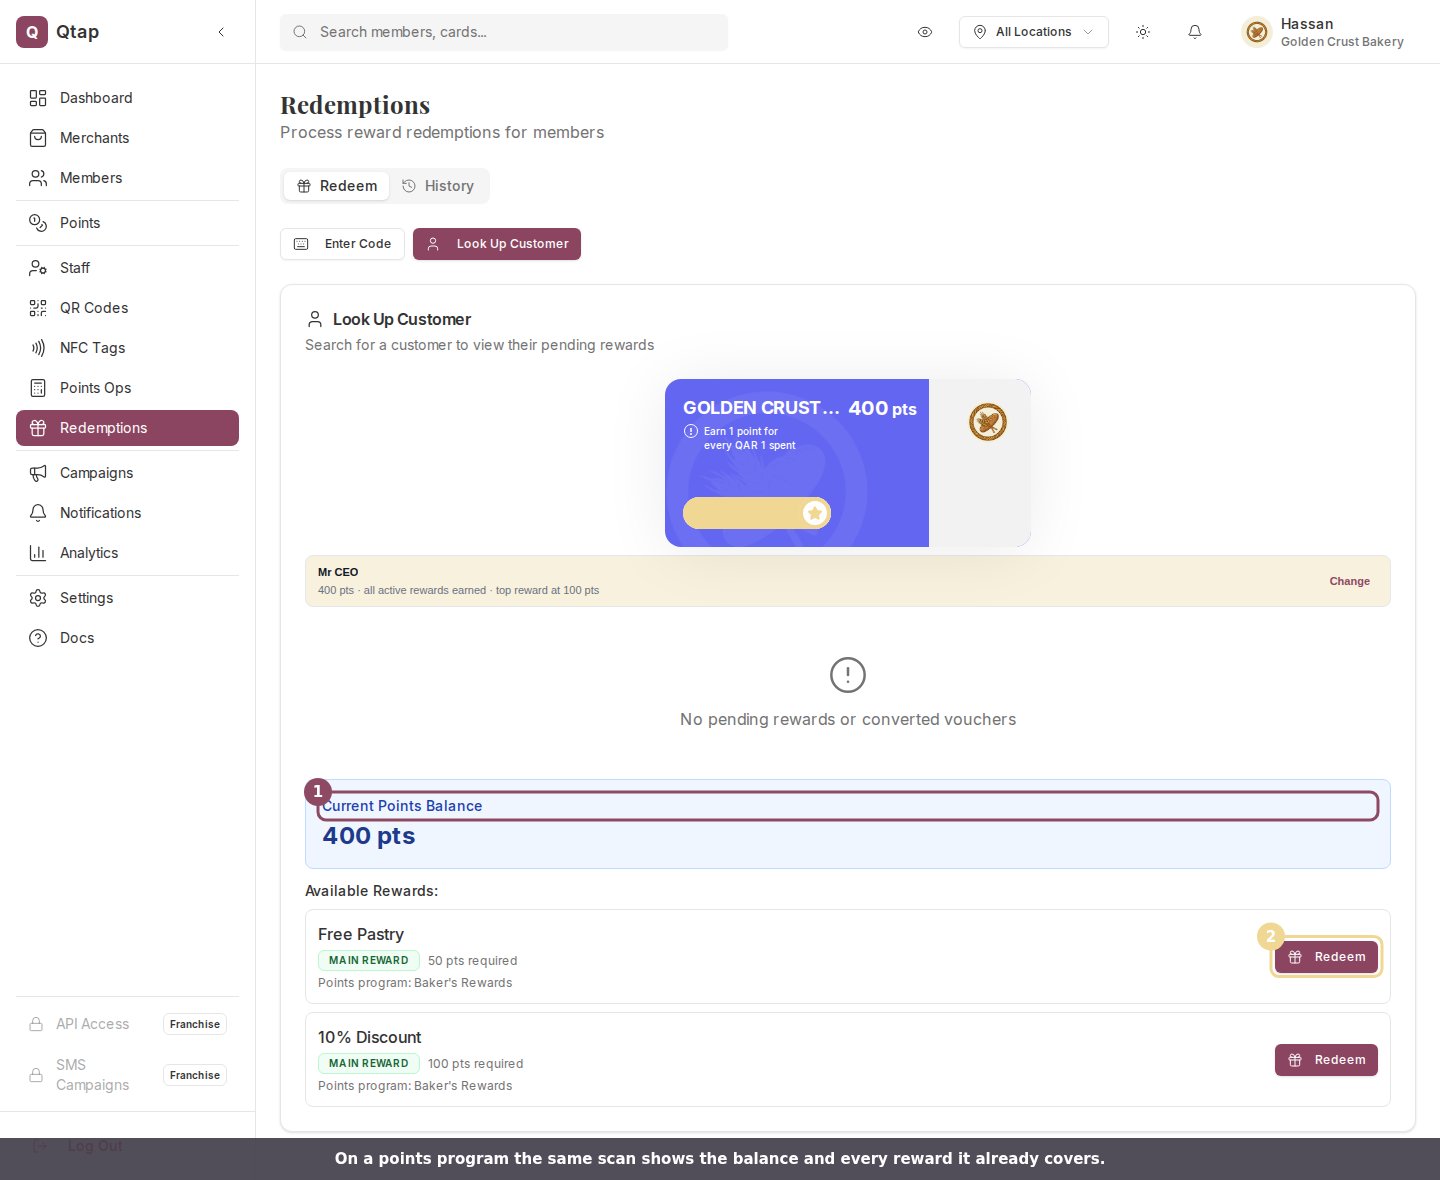Click the Golden Crust loyalty card
The height and width of the screenshot is (1180, 1440).
click(x=847, y=463)
